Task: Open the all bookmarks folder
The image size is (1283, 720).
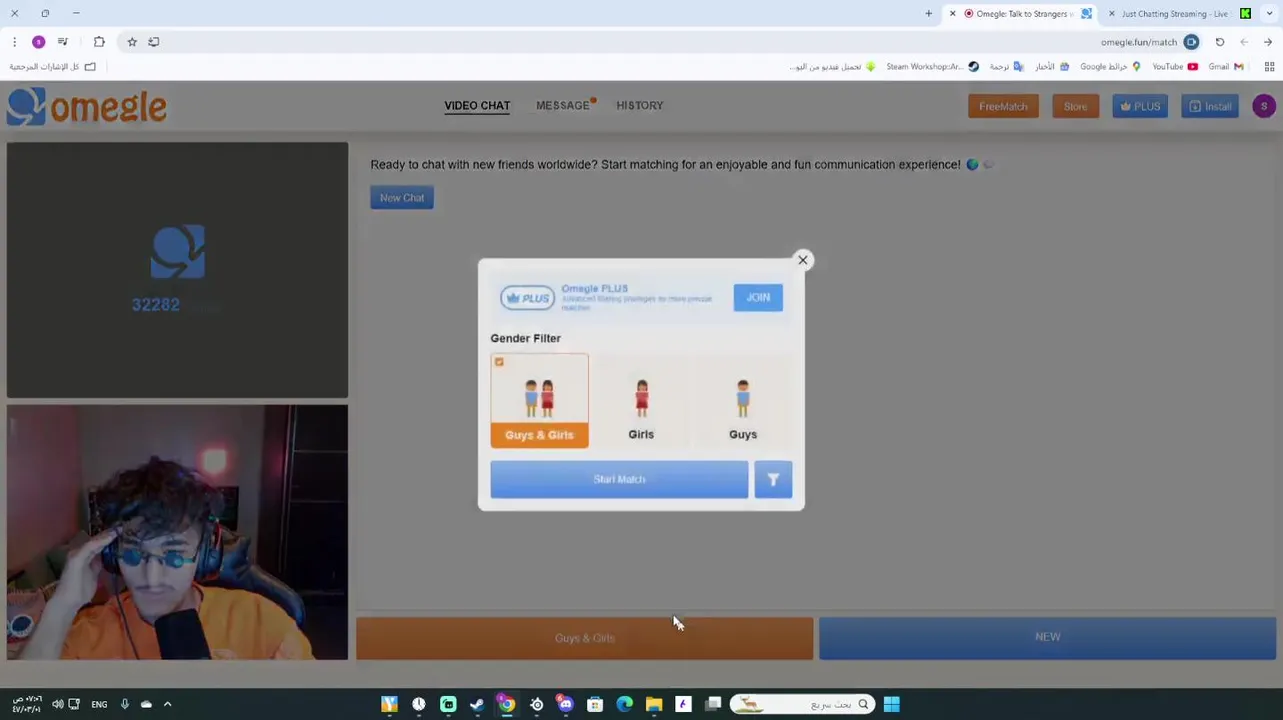Action: click(x=52, y=67)
